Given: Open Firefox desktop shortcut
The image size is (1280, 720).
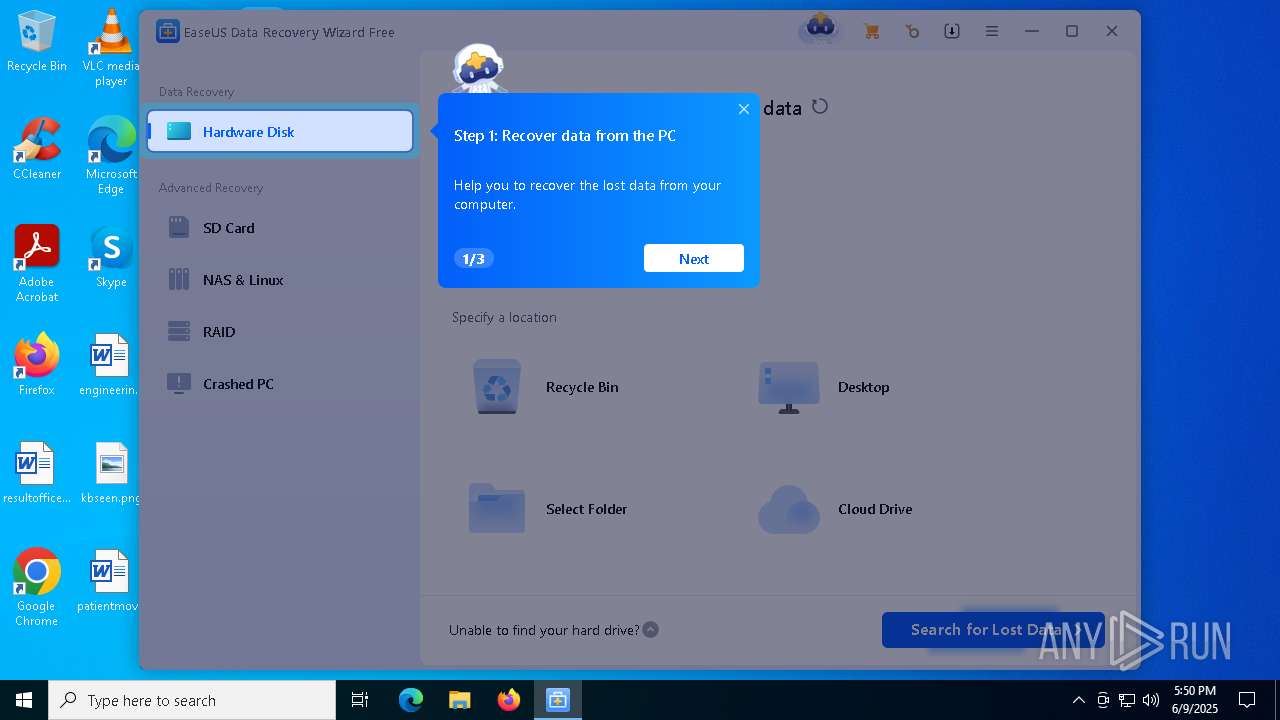Looking at the screenshot, I should (37, 365).
